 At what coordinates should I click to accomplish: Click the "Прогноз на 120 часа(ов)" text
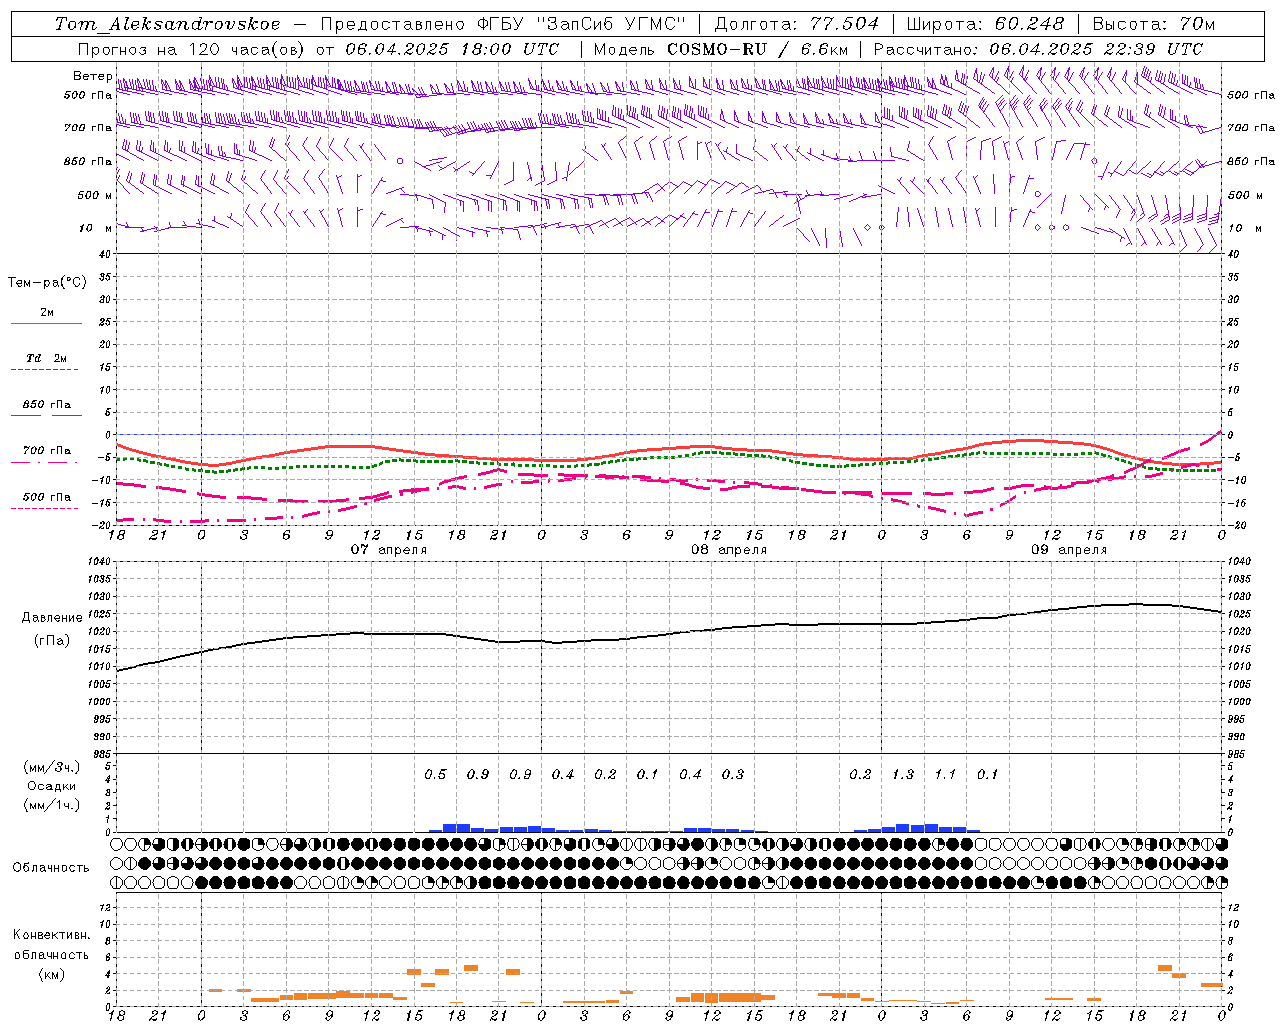[x=193, y=49]
